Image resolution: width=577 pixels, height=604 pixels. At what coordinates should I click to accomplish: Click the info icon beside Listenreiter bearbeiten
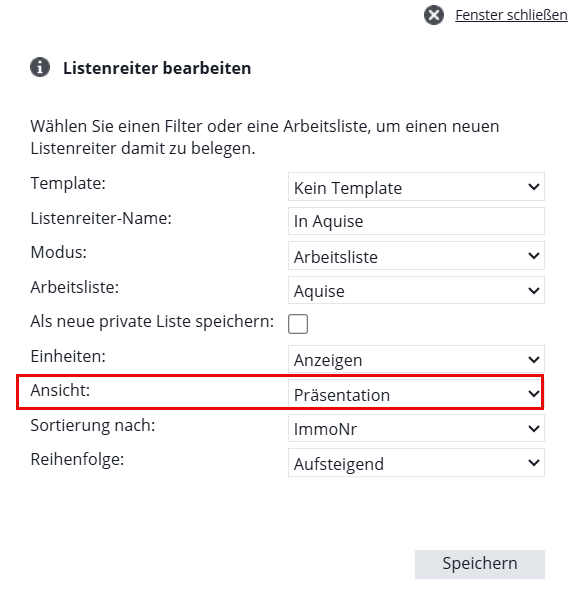[x=40, y=67]
